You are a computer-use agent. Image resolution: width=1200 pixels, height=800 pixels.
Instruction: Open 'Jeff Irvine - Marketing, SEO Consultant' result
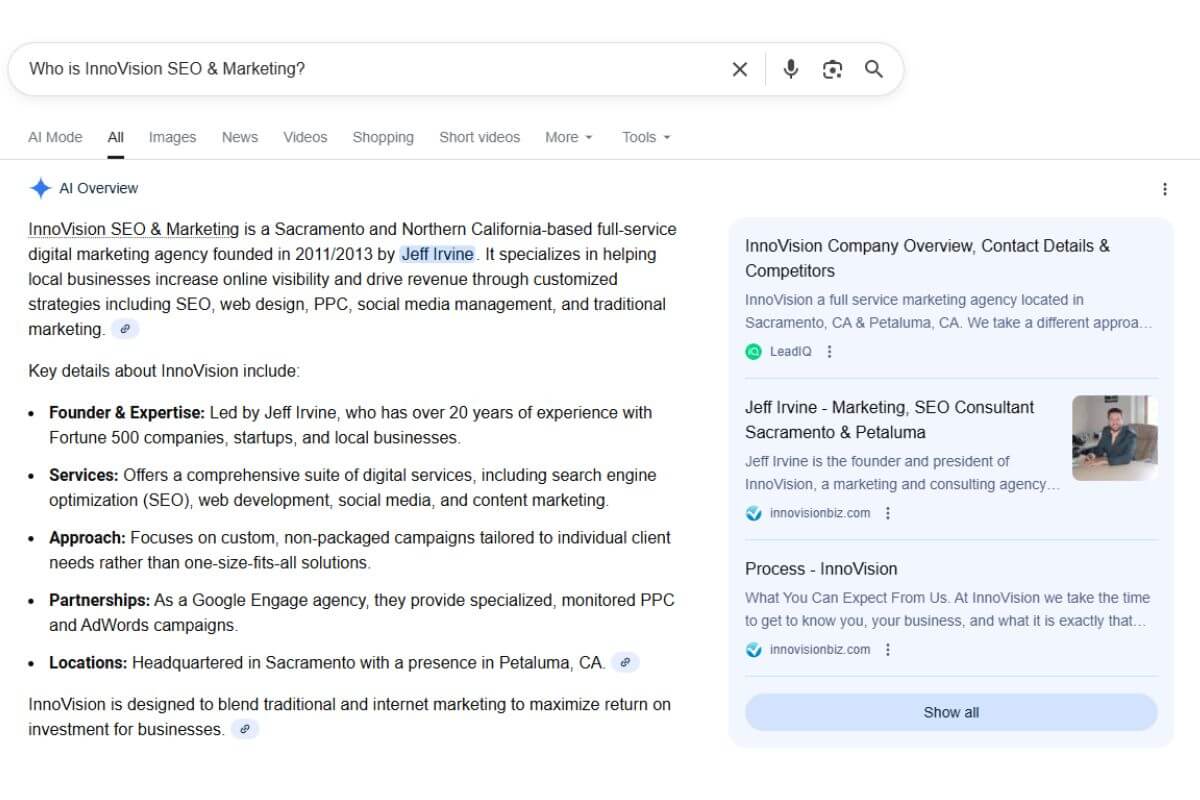pos(890,420)
